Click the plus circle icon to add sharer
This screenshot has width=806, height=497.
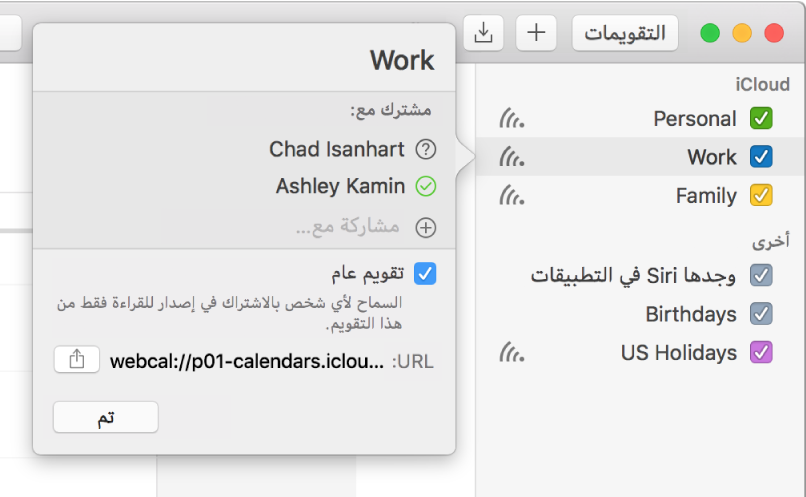pos(426,227)
